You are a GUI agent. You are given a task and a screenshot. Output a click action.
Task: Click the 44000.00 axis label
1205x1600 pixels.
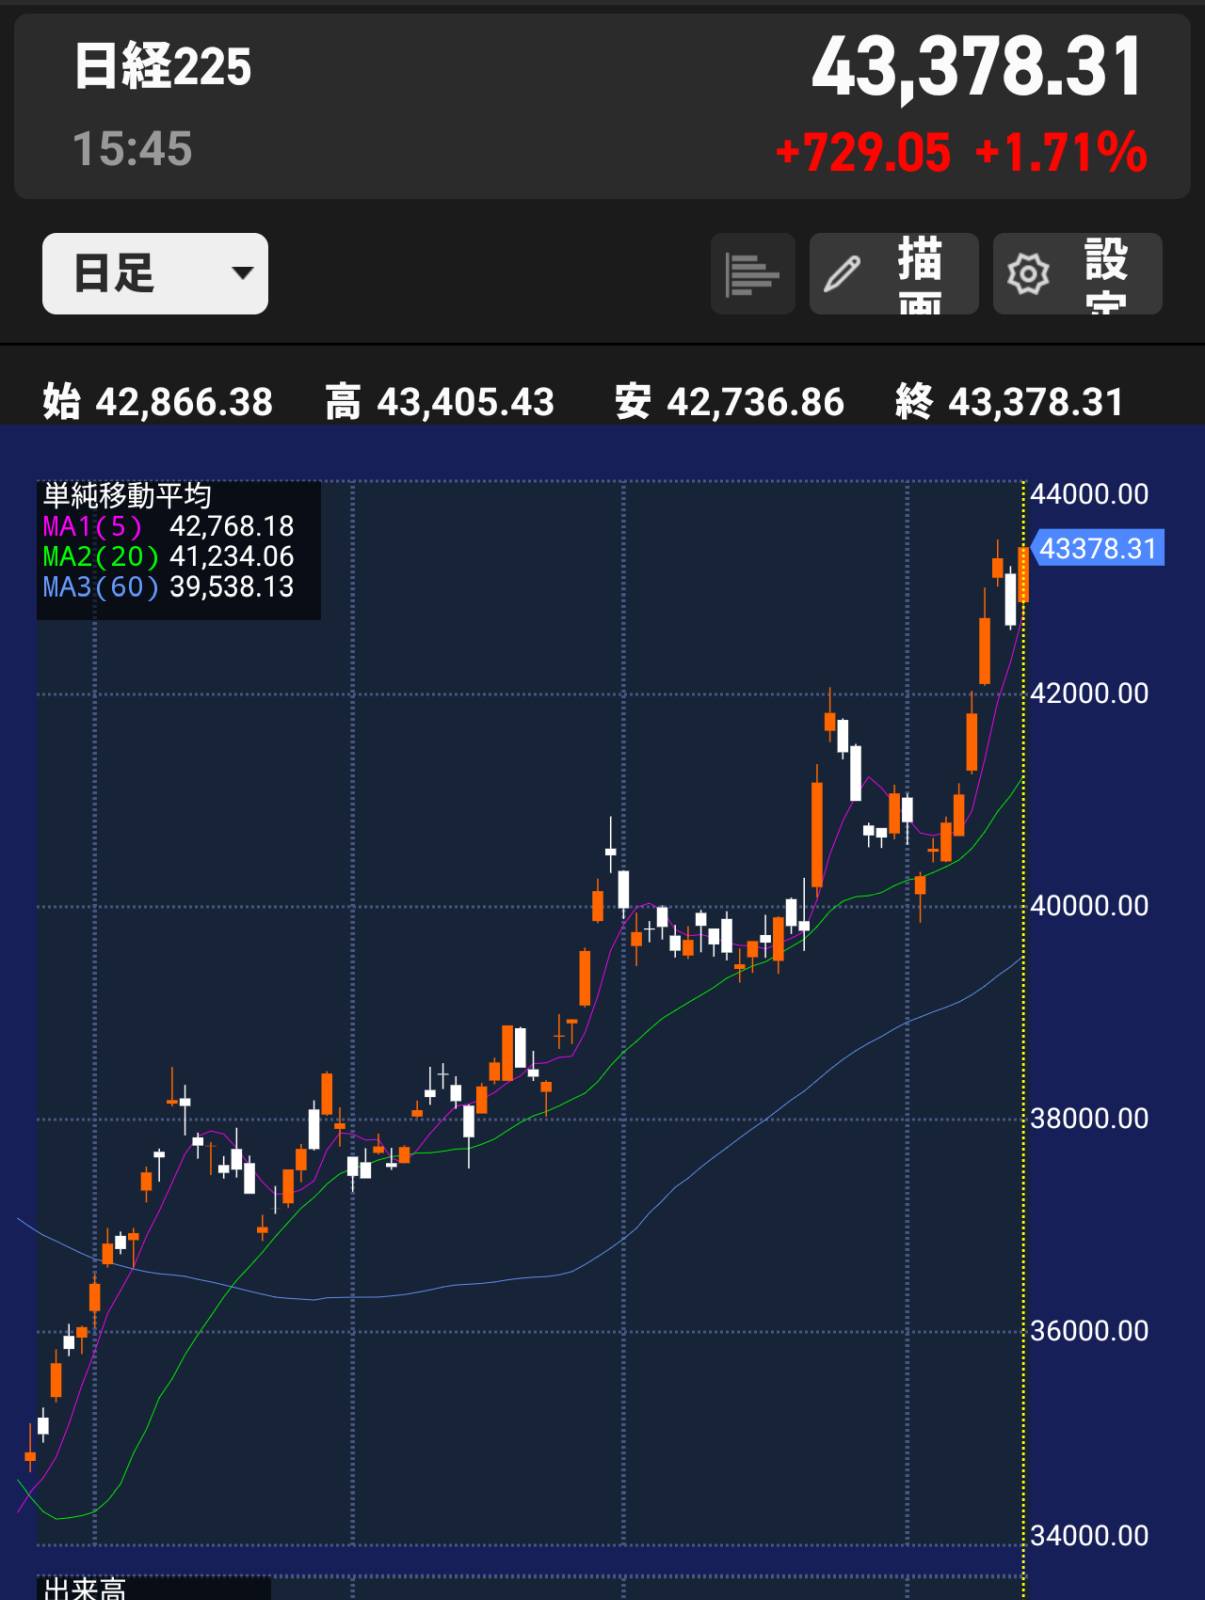[1090, 494]
